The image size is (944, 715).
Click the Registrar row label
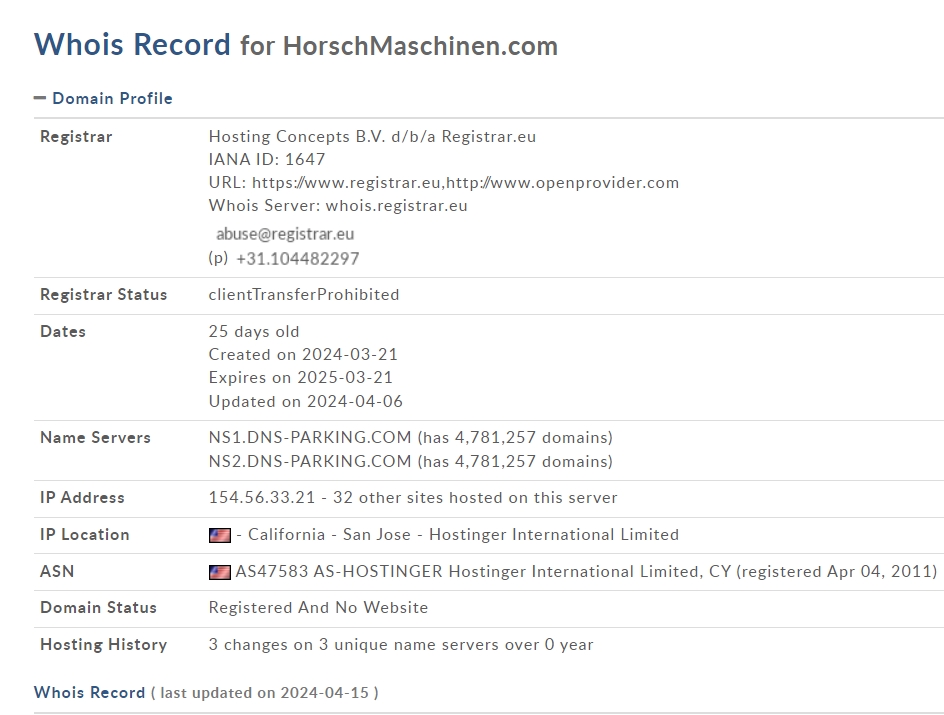(76, 137)
